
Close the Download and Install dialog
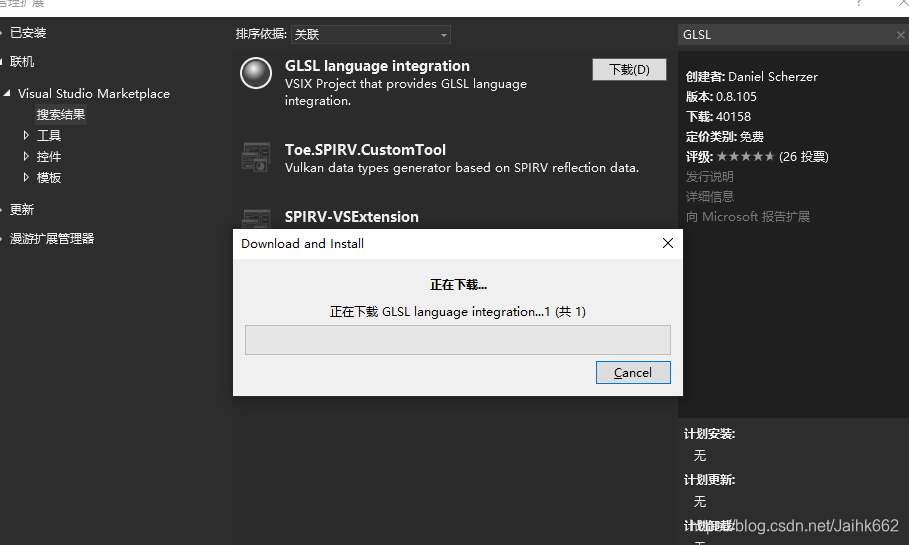(x=668, y=243)
